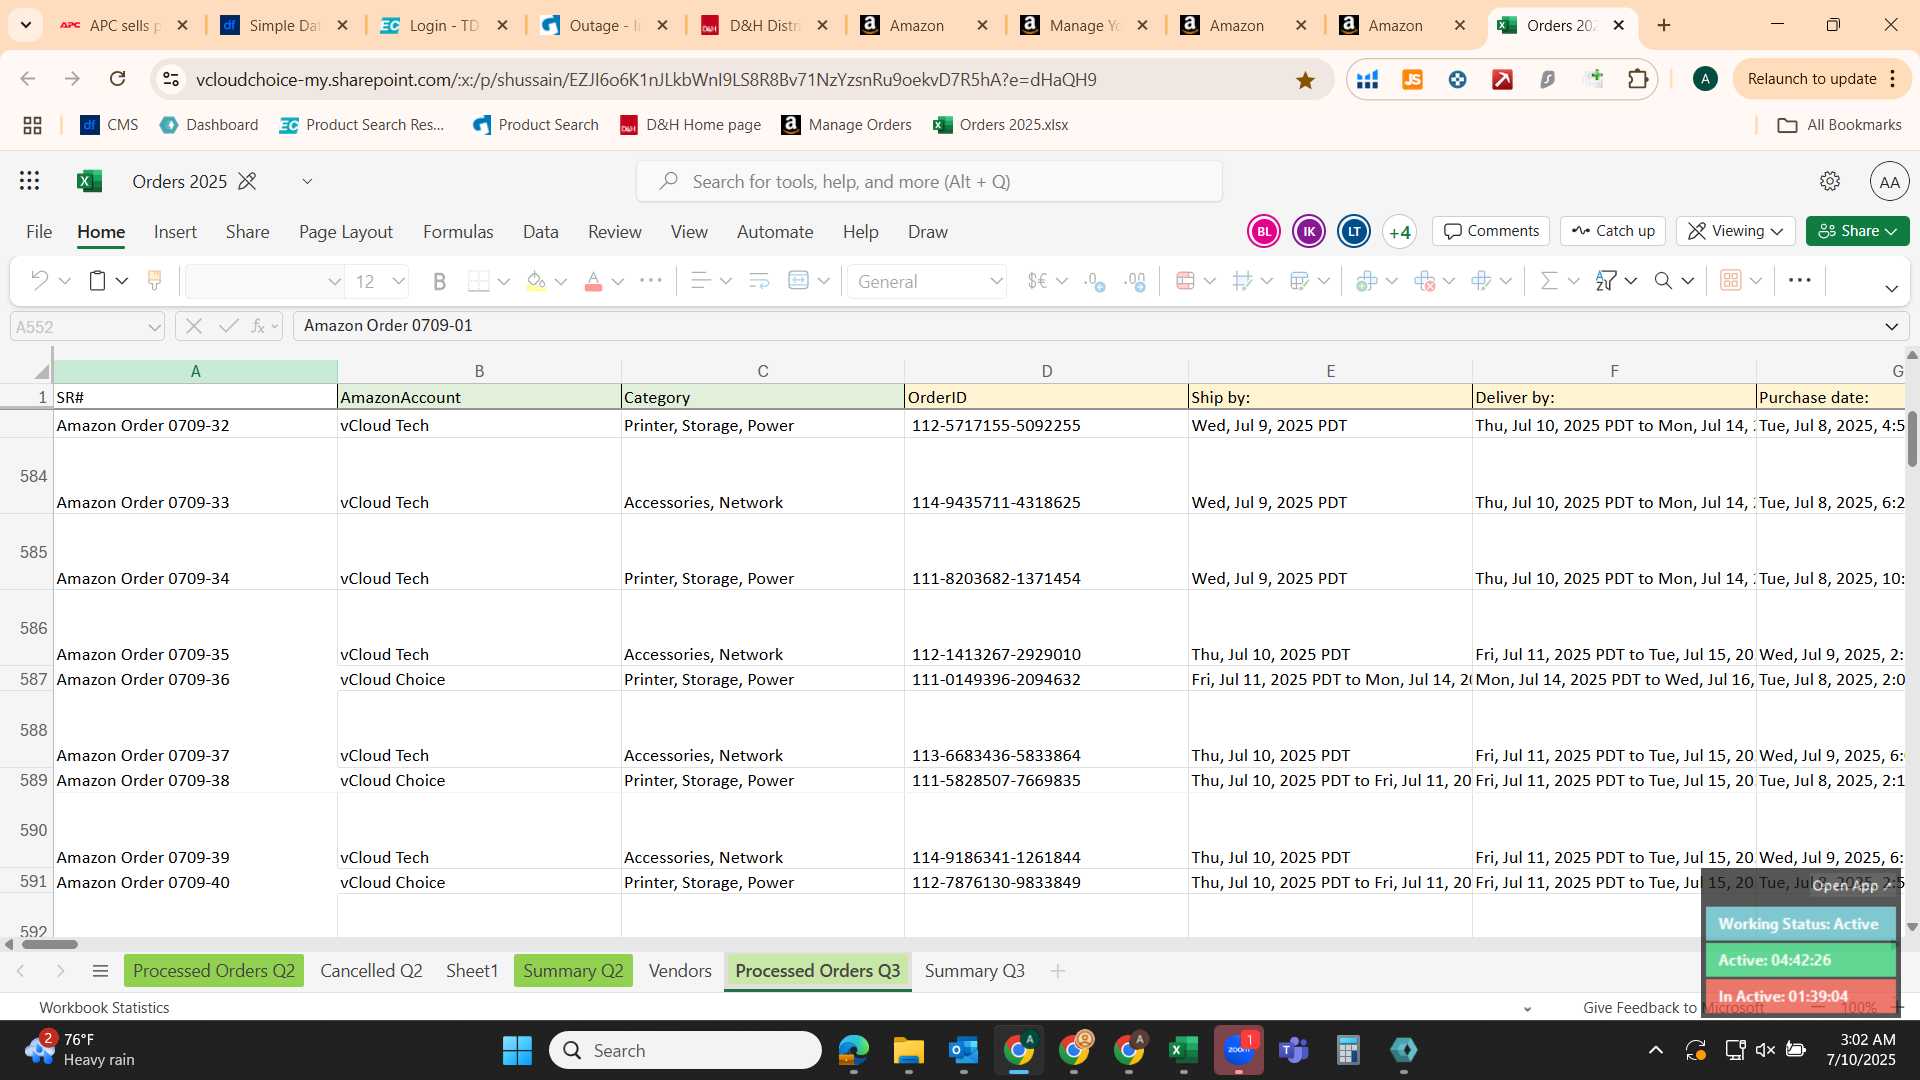Viewport: 1920px width, 1080px height.
Task: Click the Merge cells icon
Action: 798,281
